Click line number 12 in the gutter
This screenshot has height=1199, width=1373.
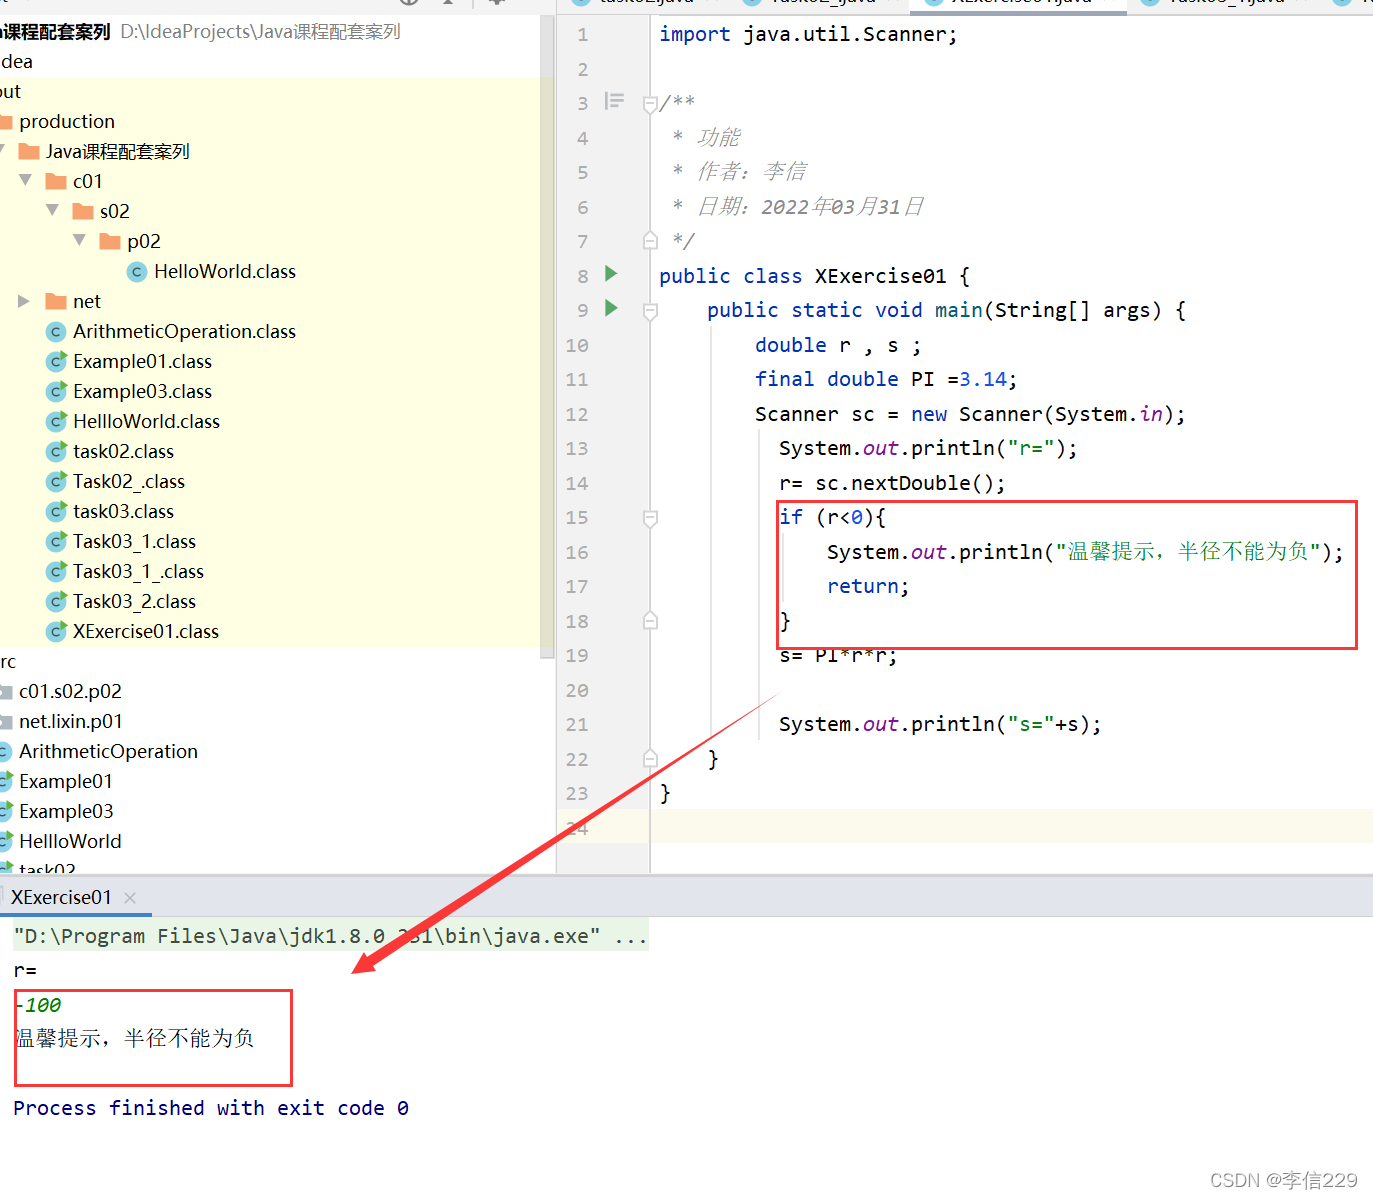(577, 415)
